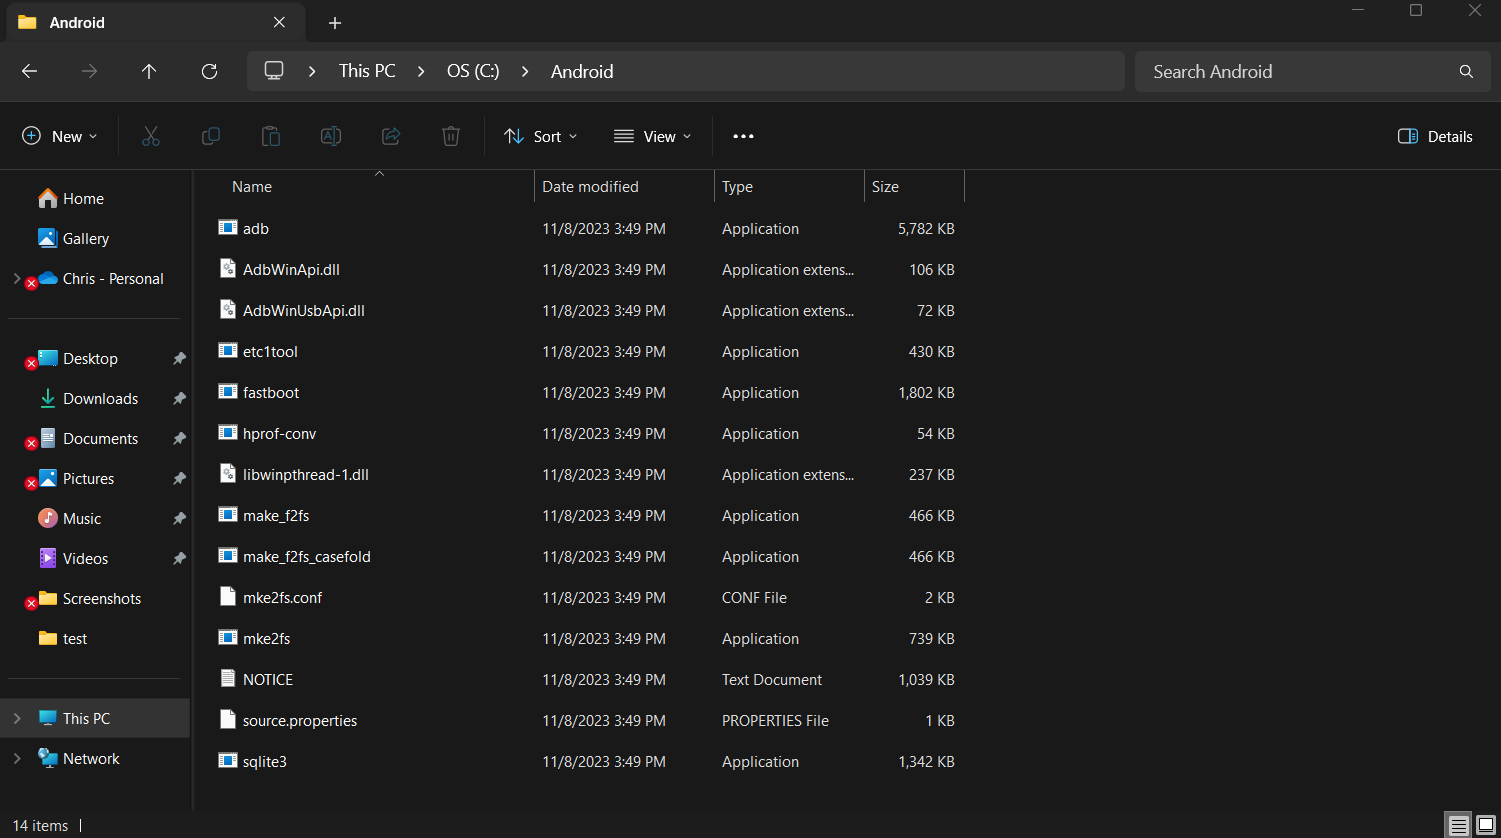
Task: Click the monitor icon in address bar
Action: (274, 71)
